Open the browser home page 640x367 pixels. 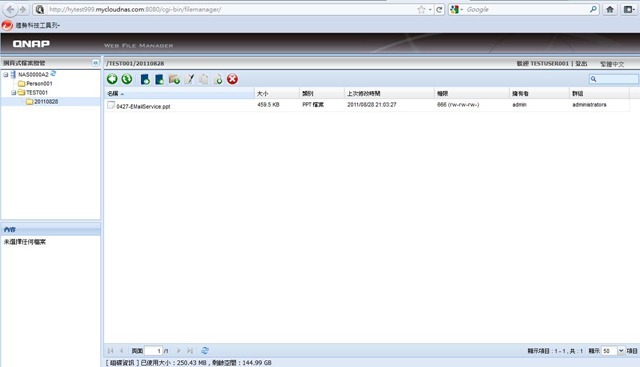[610, 9]
